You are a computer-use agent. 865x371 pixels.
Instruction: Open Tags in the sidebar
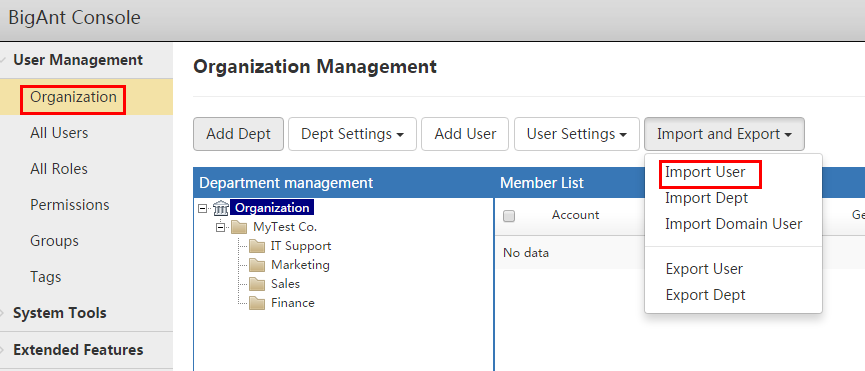(x=45, y=277)
